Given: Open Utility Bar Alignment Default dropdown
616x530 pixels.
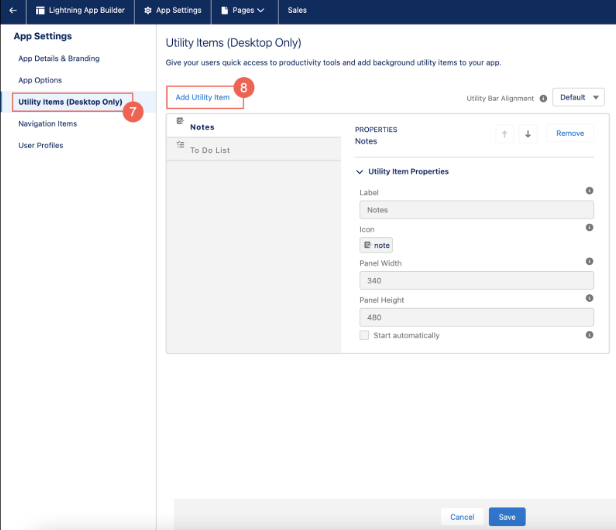Looking at the screenshot, I should 578,97.
